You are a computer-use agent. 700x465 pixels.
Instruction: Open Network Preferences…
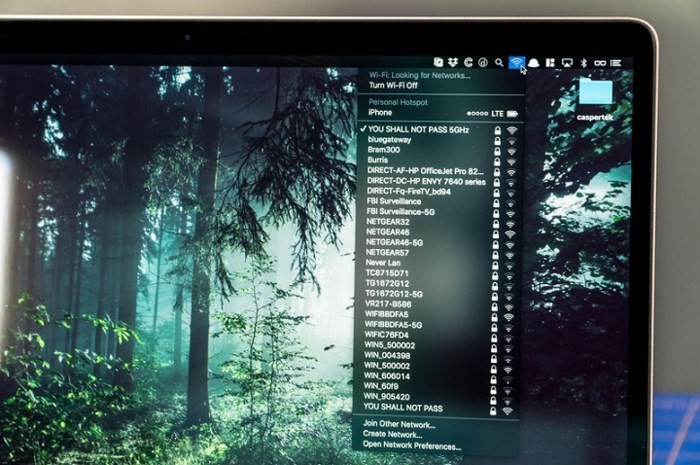click(411, 447)
